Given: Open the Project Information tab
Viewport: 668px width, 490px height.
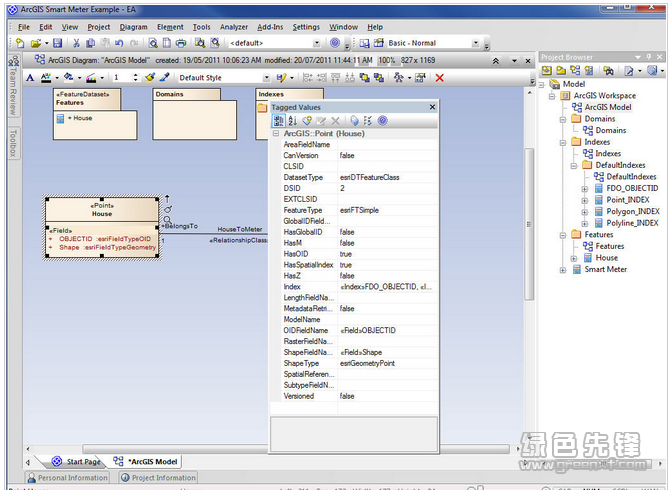Looking at the screenshot, I should tap(158, 478).
